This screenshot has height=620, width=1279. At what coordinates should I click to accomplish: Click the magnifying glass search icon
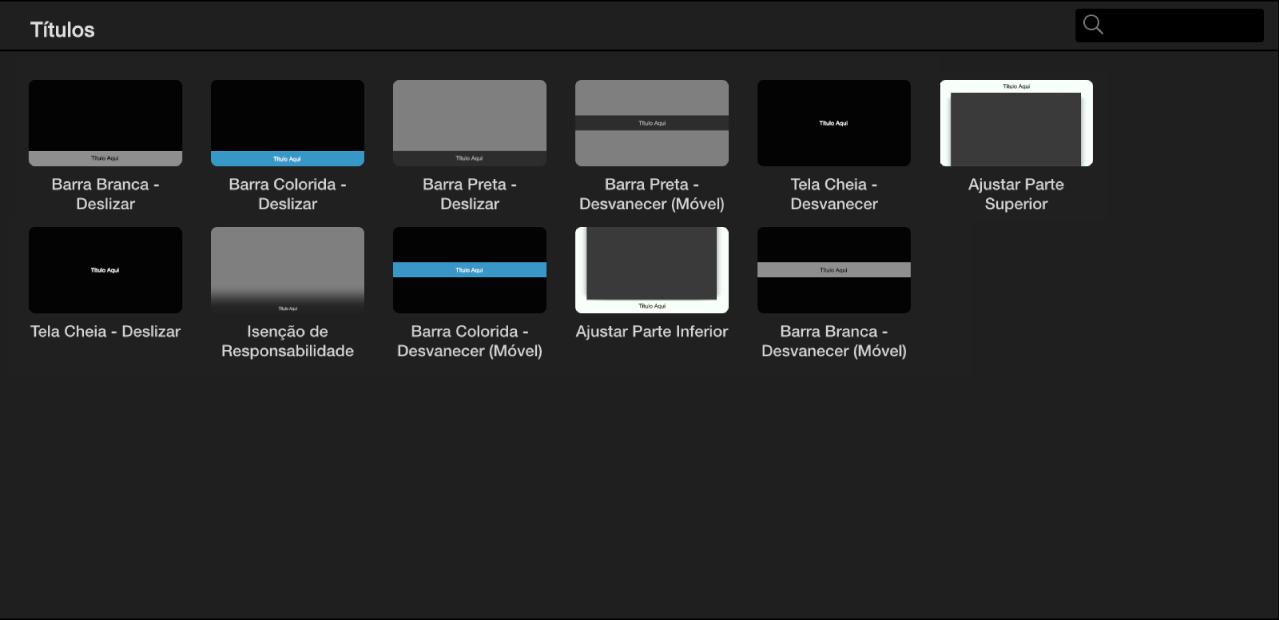(1093, 25)
